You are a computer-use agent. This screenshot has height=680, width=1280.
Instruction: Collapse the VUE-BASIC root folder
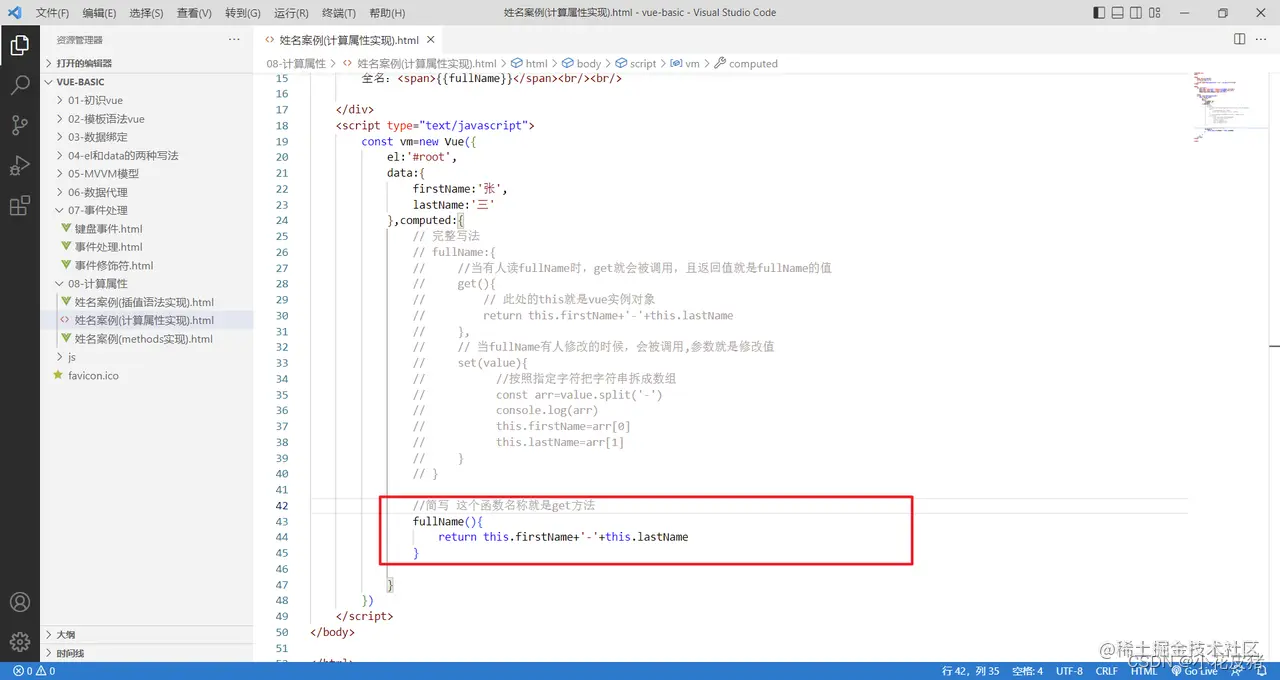pyautogui.click(x=146, y=82)
